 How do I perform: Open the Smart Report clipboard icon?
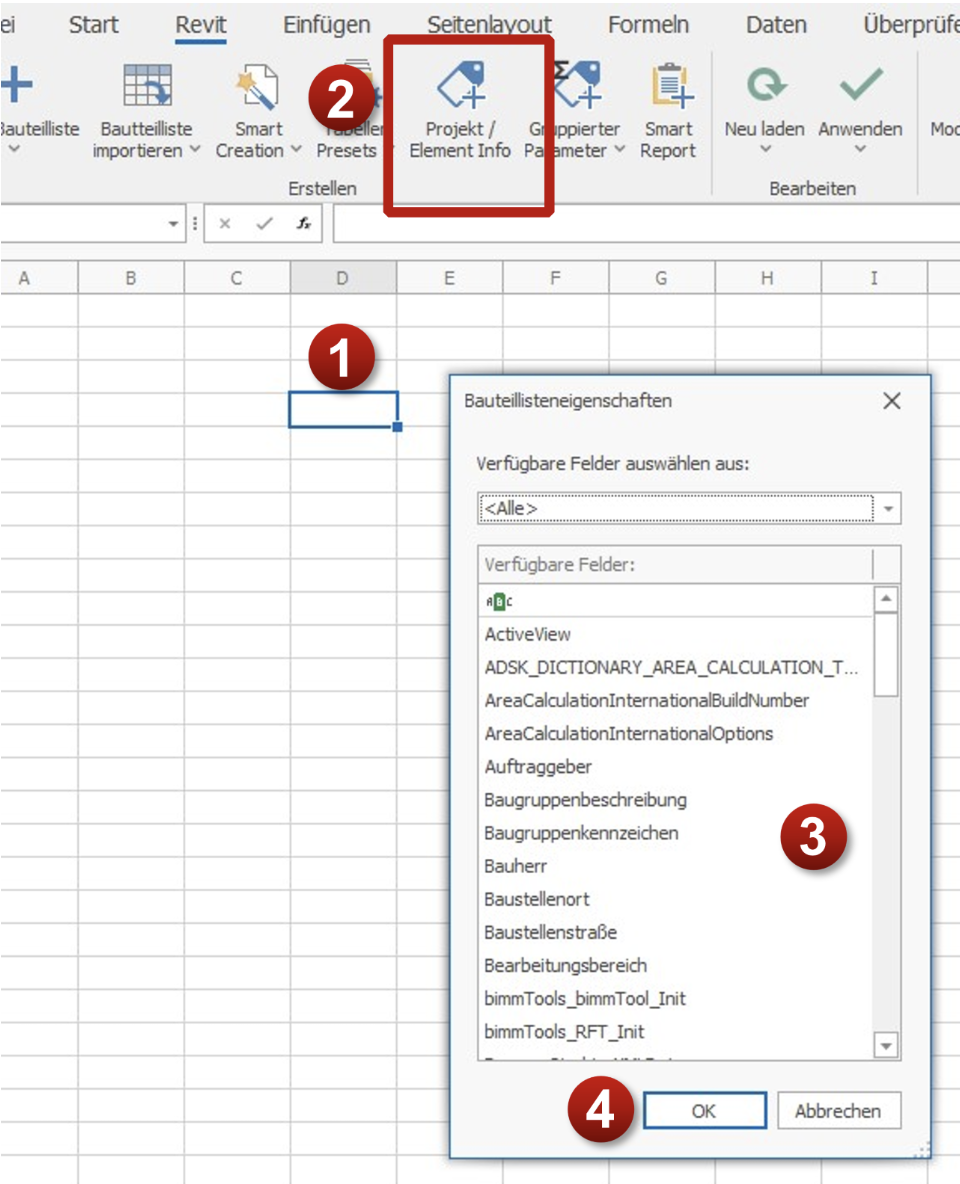(671, 85)
